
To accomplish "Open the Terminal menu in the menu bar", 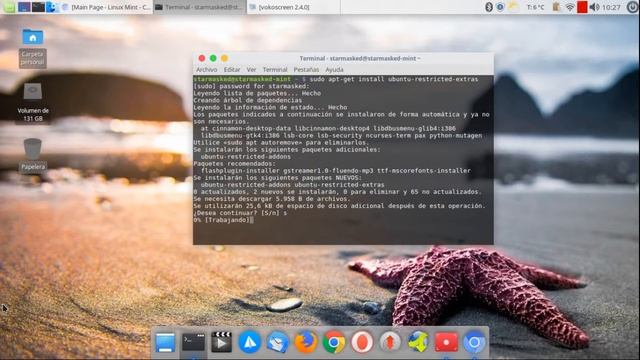I will tap(275, 70).
